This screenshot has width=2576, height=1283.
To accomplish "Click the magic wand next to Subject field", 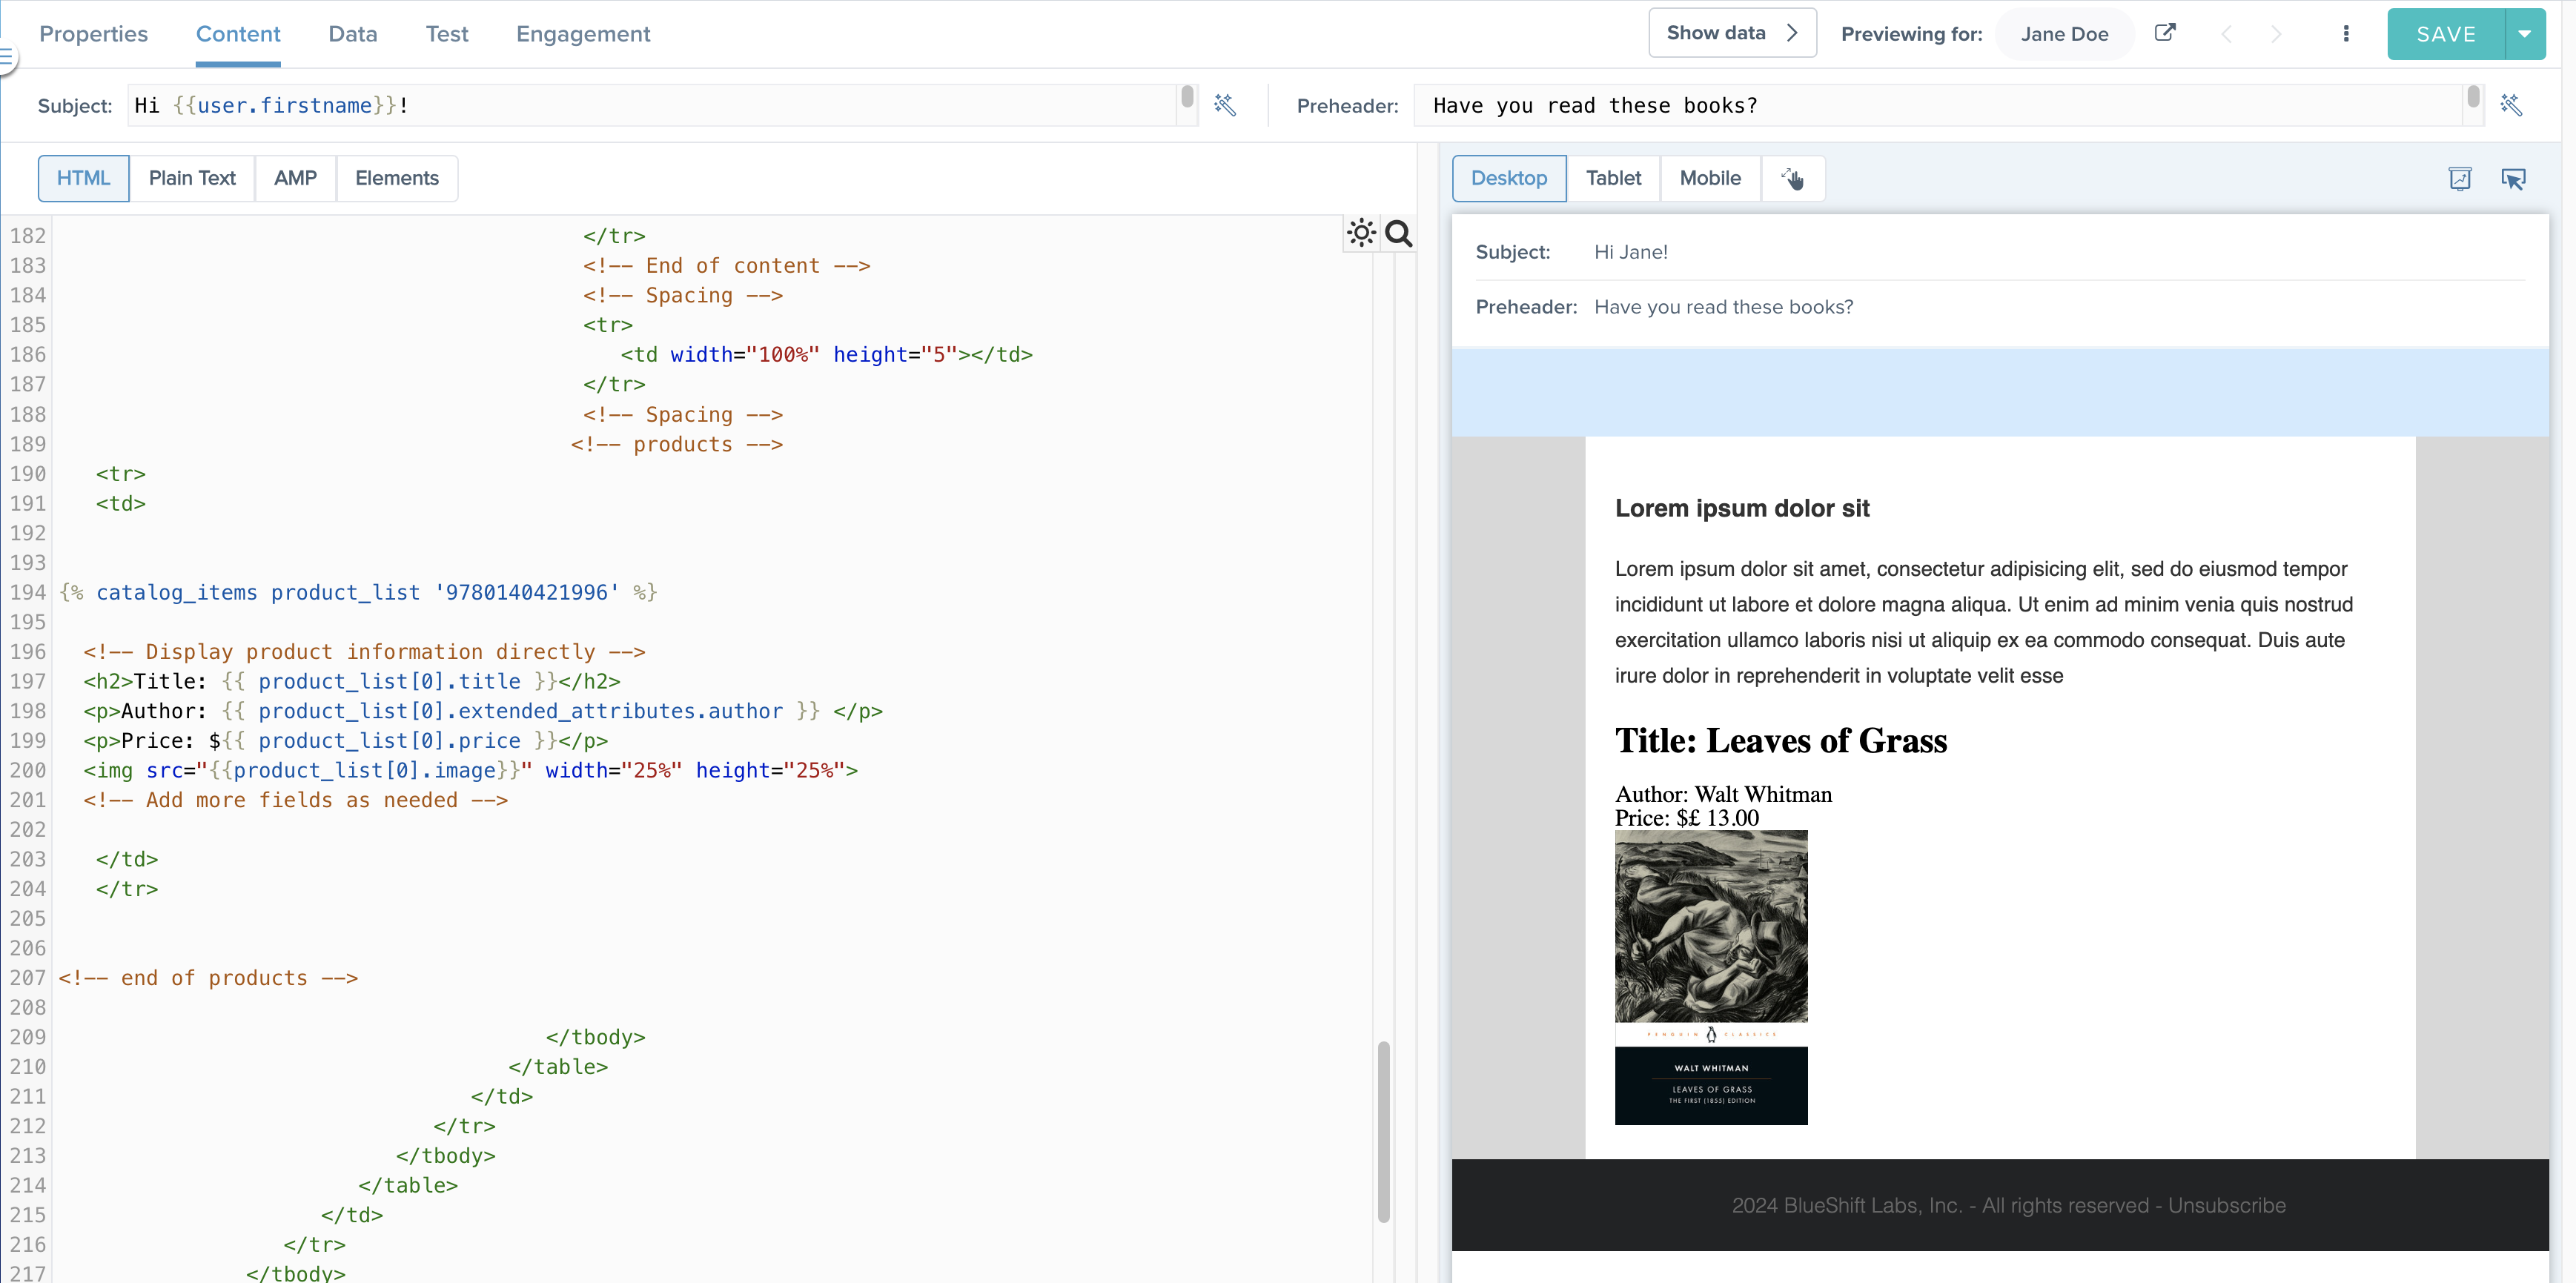I will (1225, 105).
